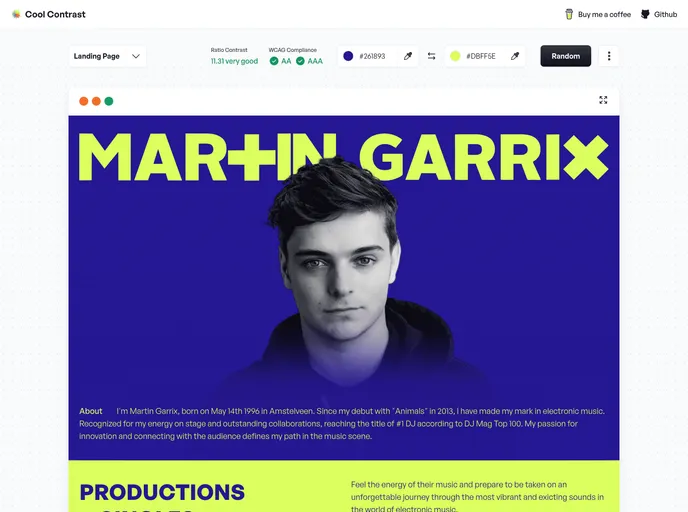The height and width of the screenshot is (512, 688).
Task: Click the dark blue color swatch
Action: point(348,56)
